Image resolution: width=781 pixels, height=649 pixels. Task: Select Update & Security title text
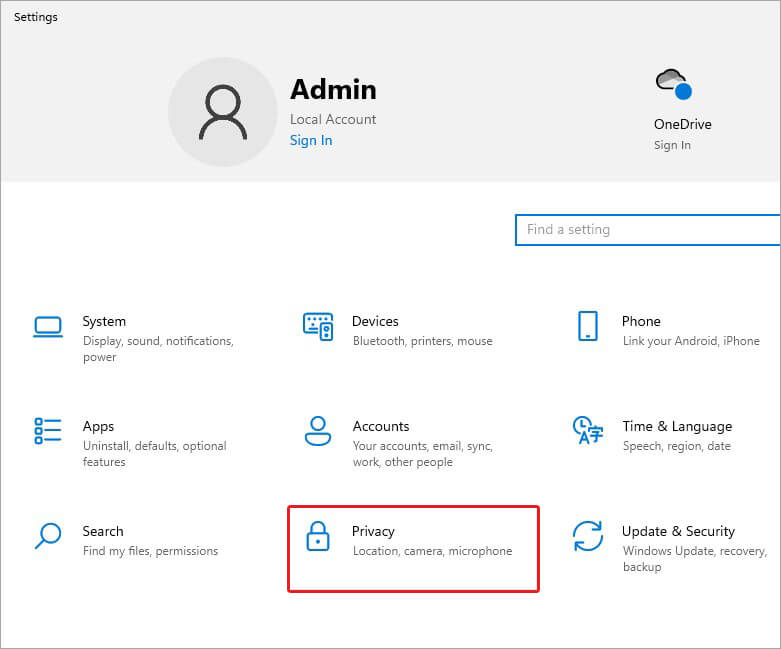pos(678,532)
